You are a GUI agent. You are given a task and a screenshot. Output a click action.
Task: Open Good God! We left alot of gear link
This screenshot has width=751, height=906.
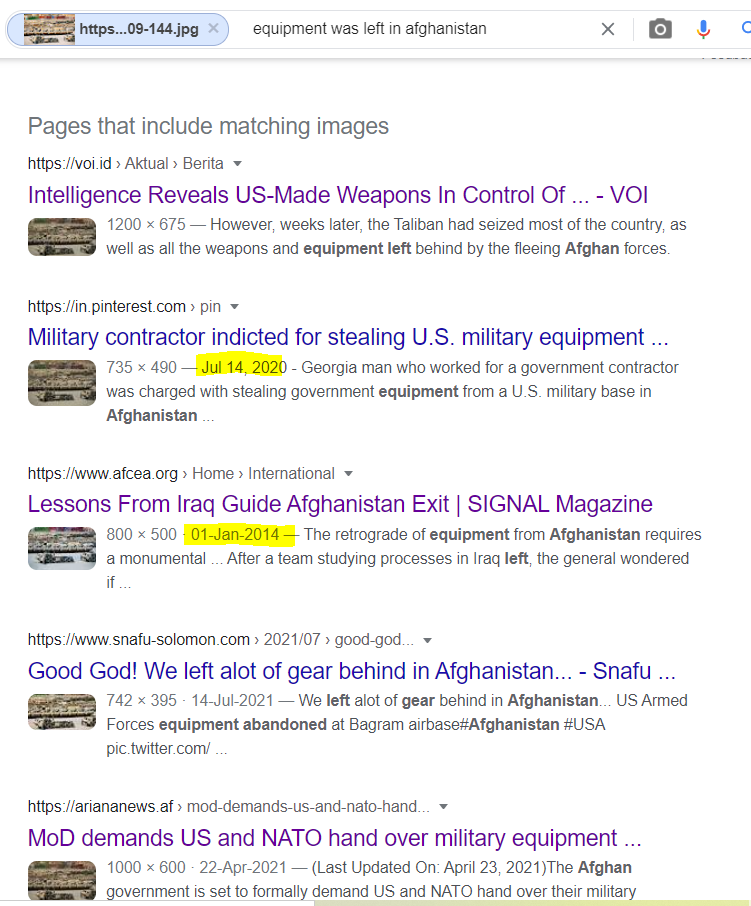click(352, 671)
